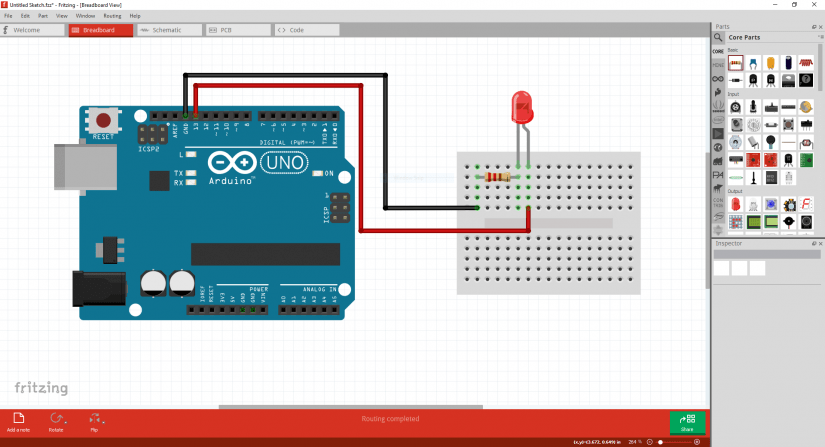Select the red LED on the breadboard
825x447 pixels.
click(522, 108)
